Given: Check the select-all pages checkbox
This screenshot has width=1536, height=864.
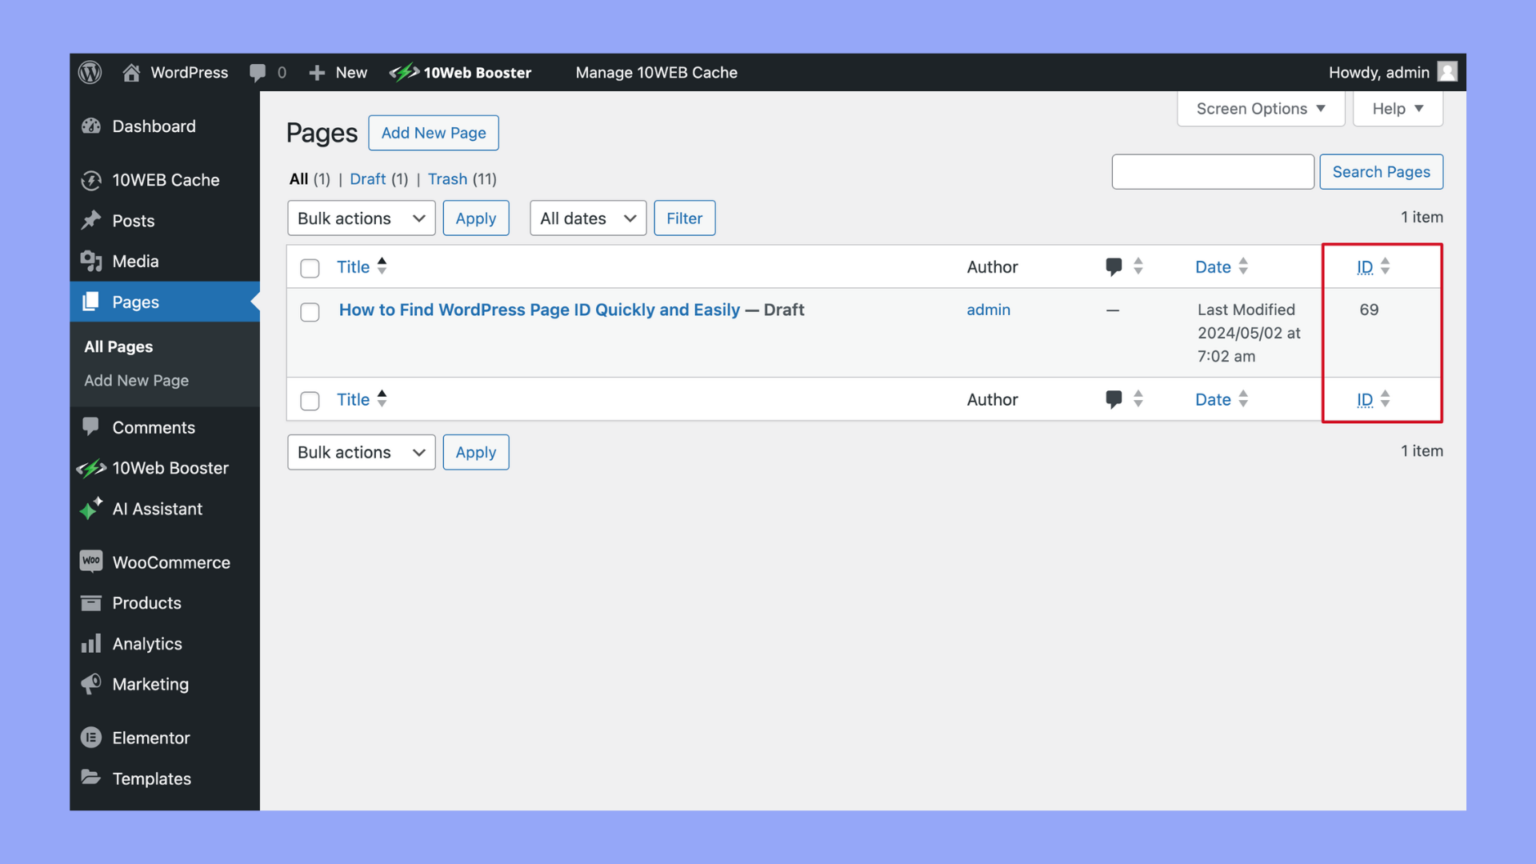Looking at the screenshot, I should 310,267.
